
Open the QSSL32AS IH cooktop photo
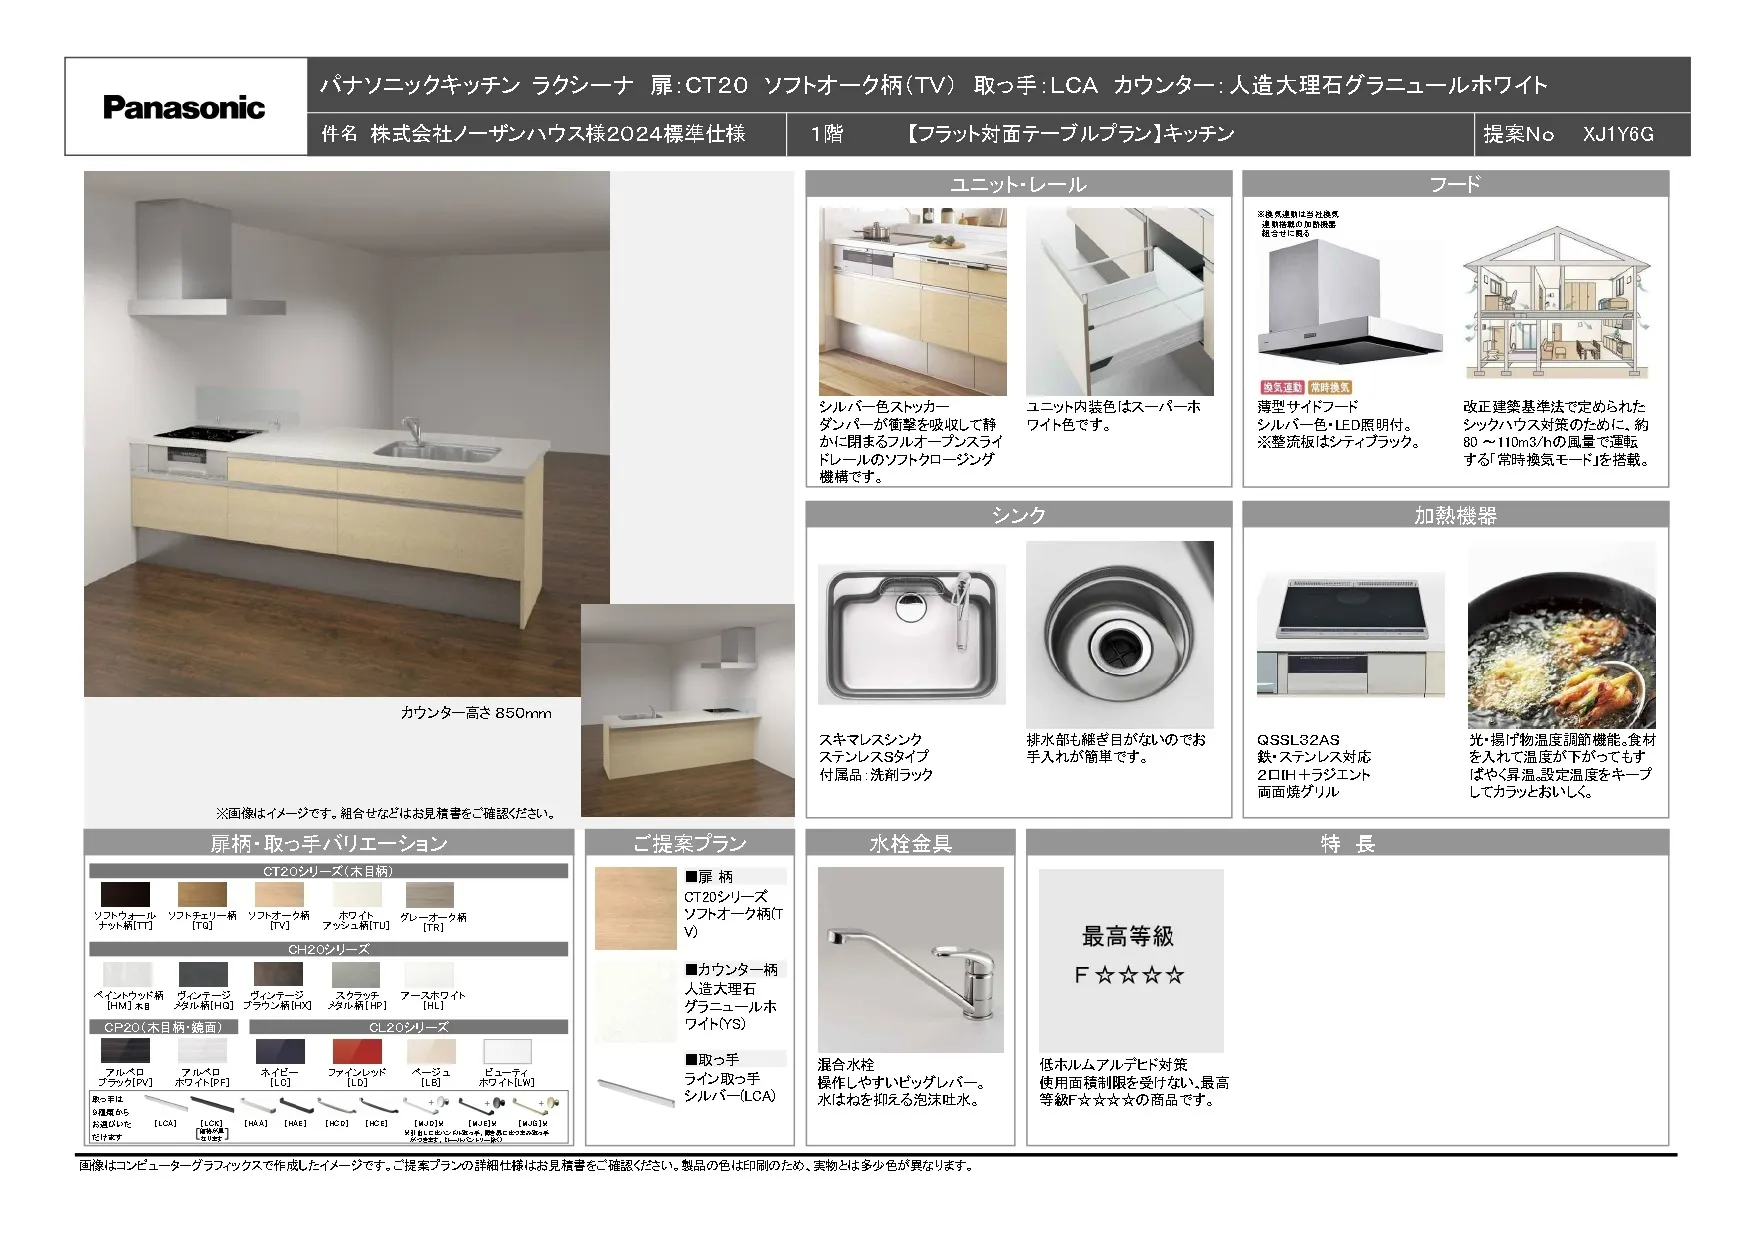[1350, 635]
